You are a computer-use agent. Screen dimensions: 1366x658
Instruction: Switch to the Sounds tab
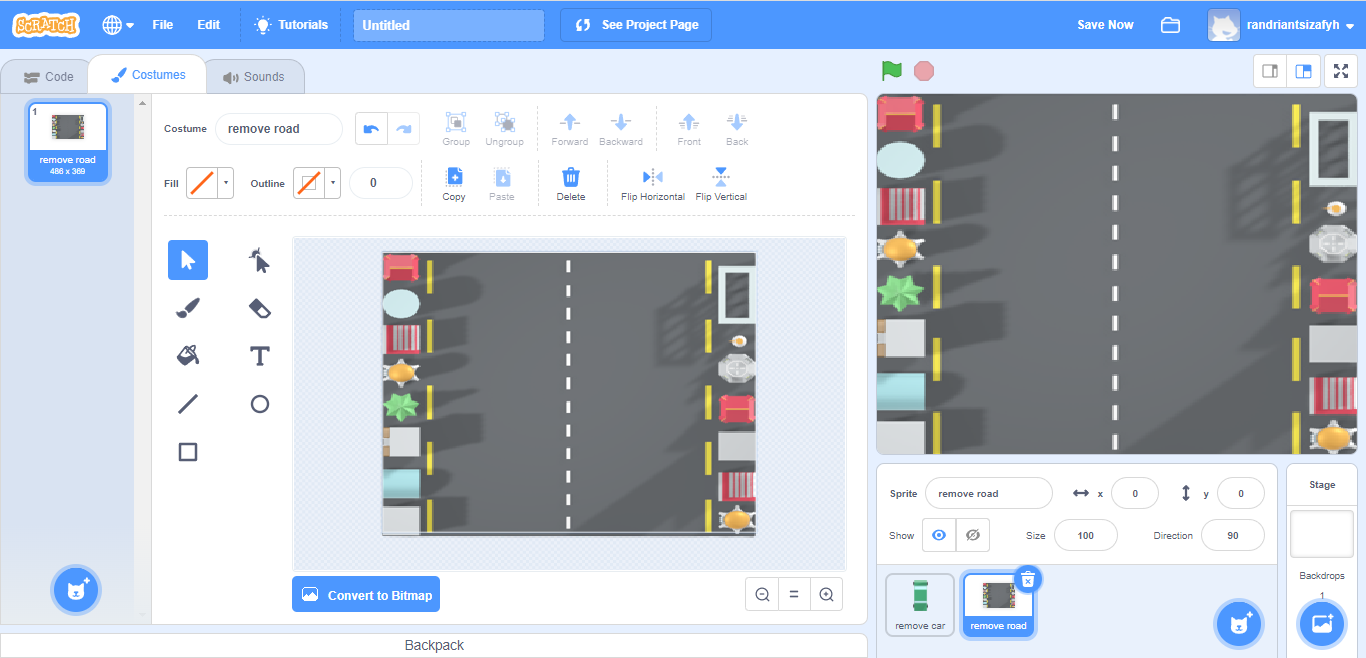pos(254,77)
